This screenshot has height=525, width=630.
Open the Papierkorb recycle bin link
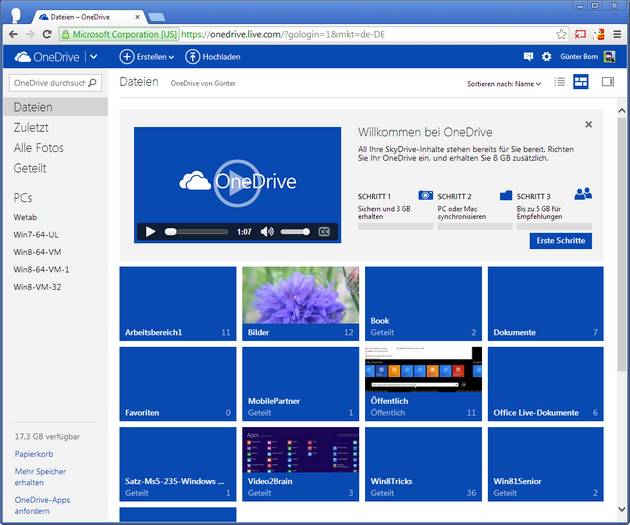[34, 454]
